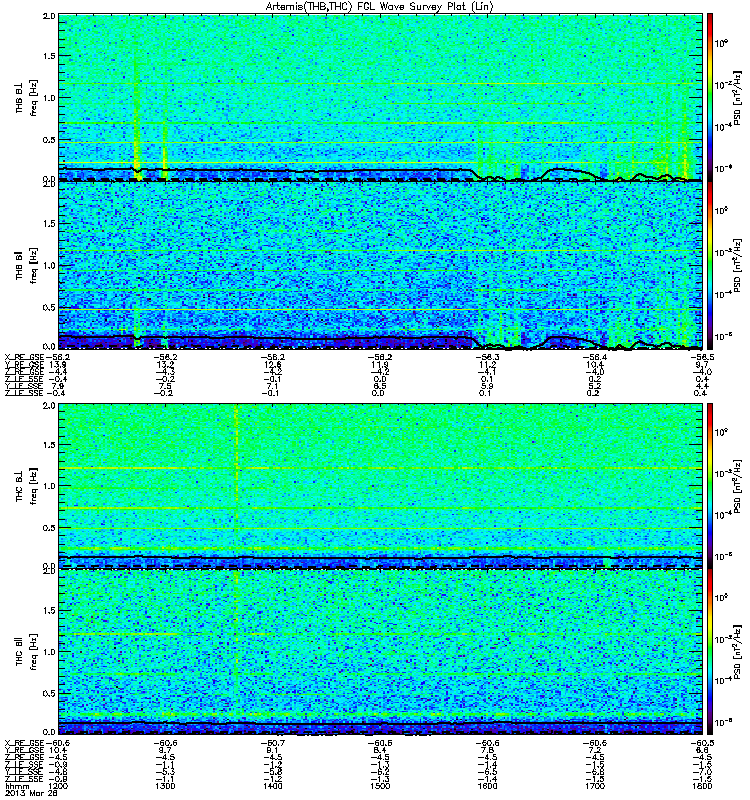Click the 1.5 tick of THB B-perpendicular panel
The image size is (750, 800).
point(49,56)
